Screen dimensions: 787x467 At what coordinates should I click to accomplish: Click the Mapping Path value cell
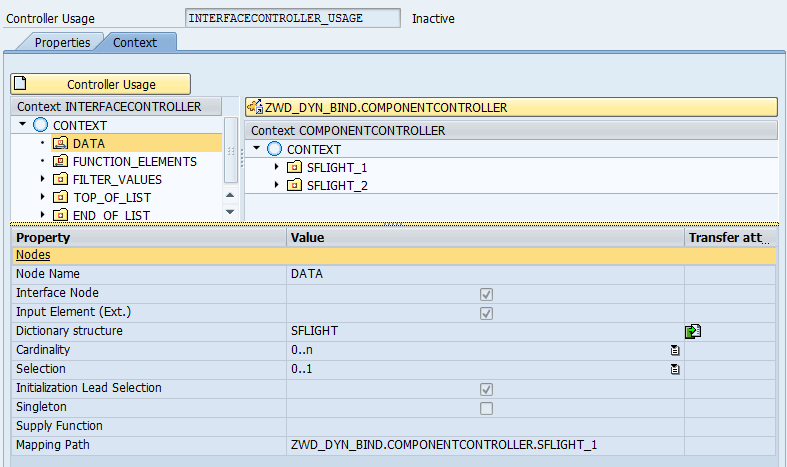click(x=485, y=445)
